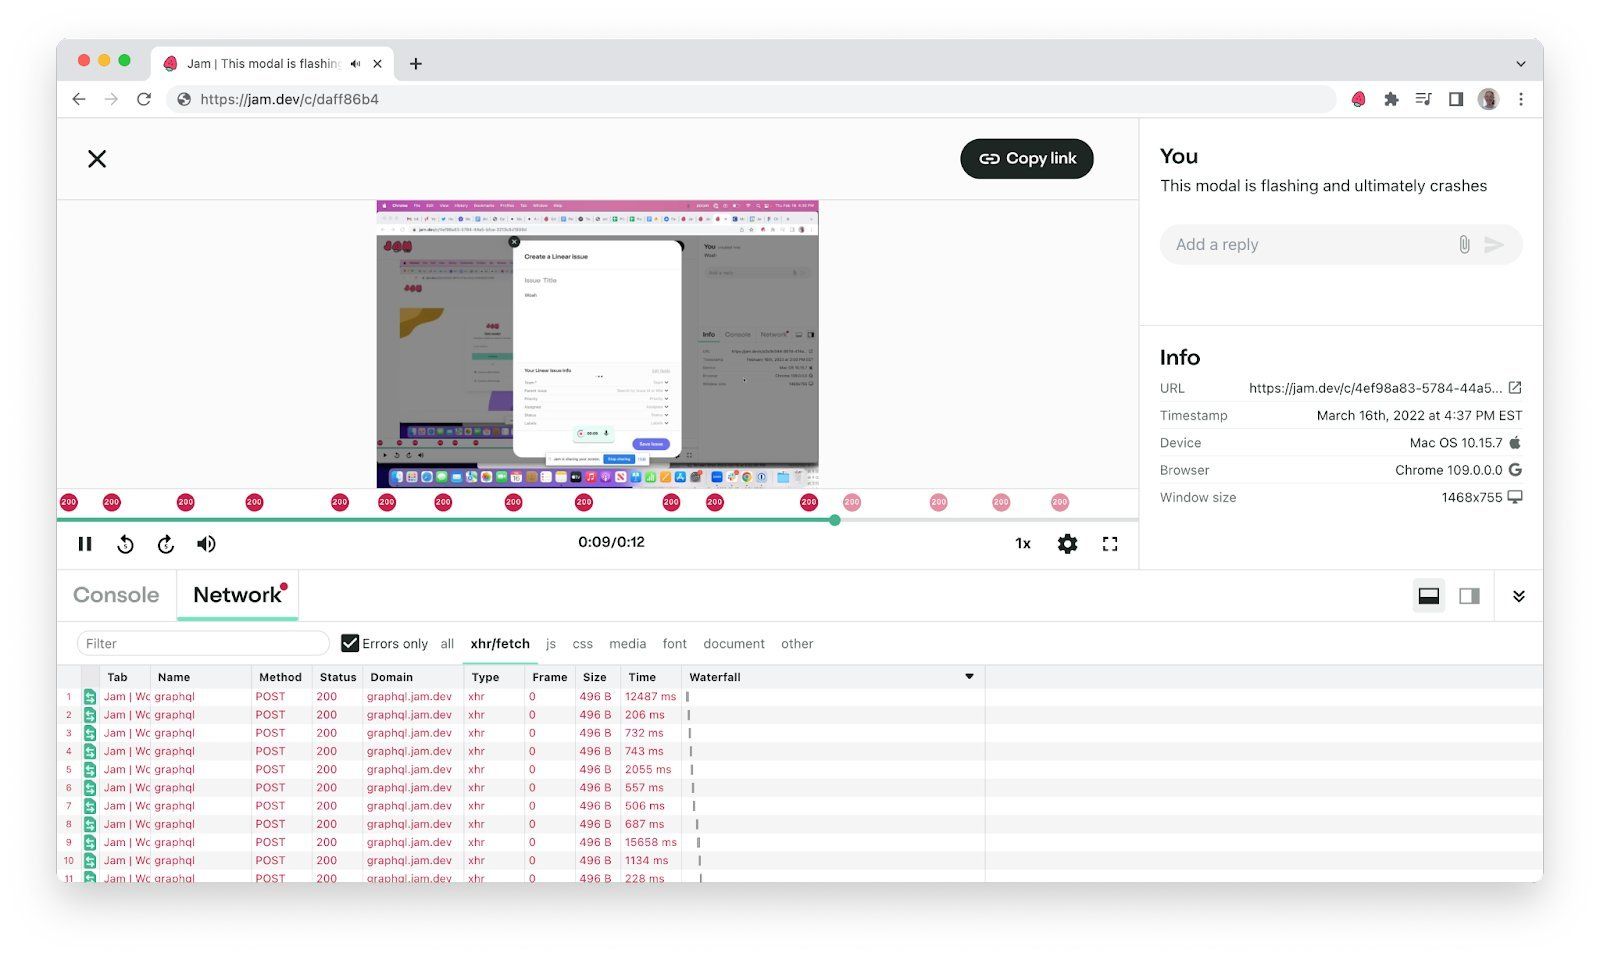Dock devtools panel to the bottom
This screenshot has width=1600, height=957.
[1428, 596]
